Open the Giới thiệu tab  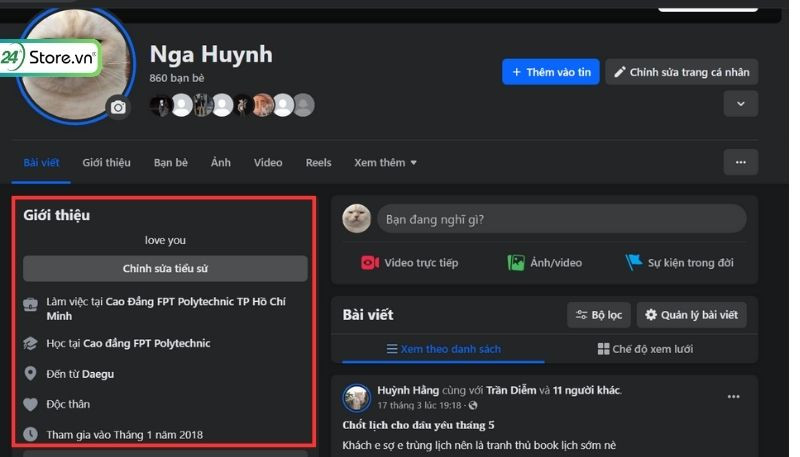coord(106,163)
